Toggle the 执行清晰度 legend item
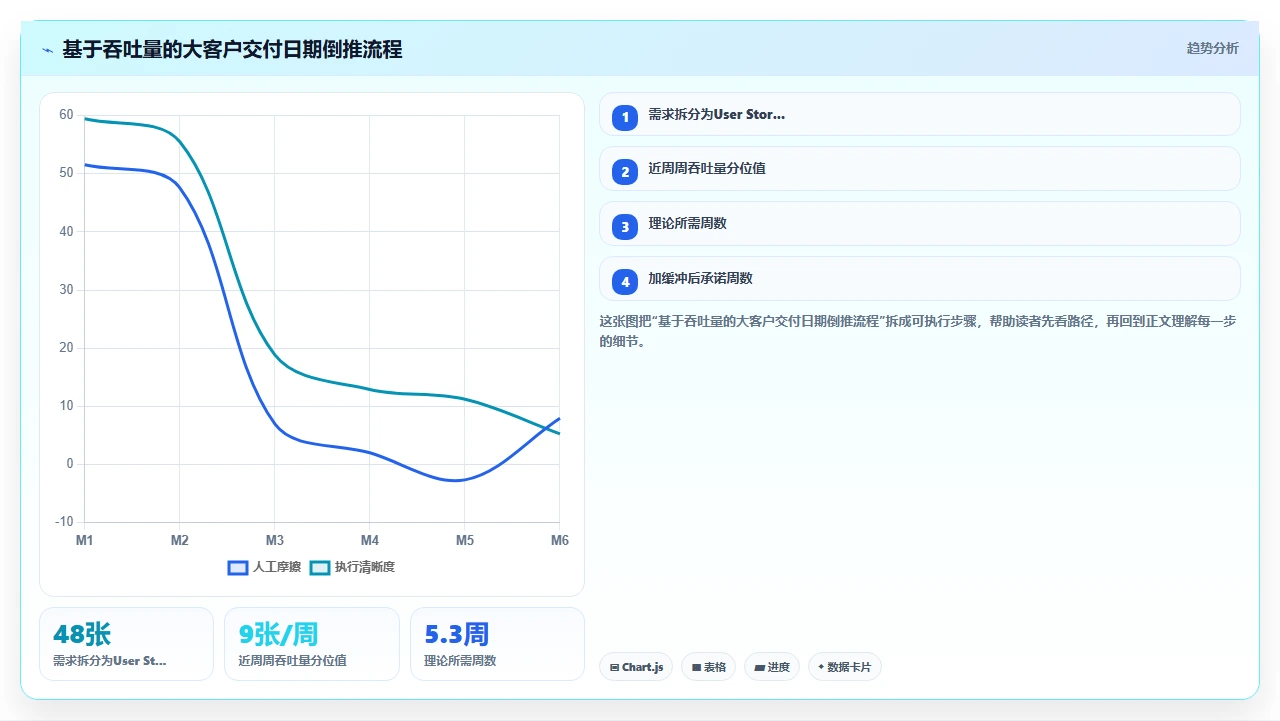The height and width of the screenshot is (721, 1280). coord(352,567)
